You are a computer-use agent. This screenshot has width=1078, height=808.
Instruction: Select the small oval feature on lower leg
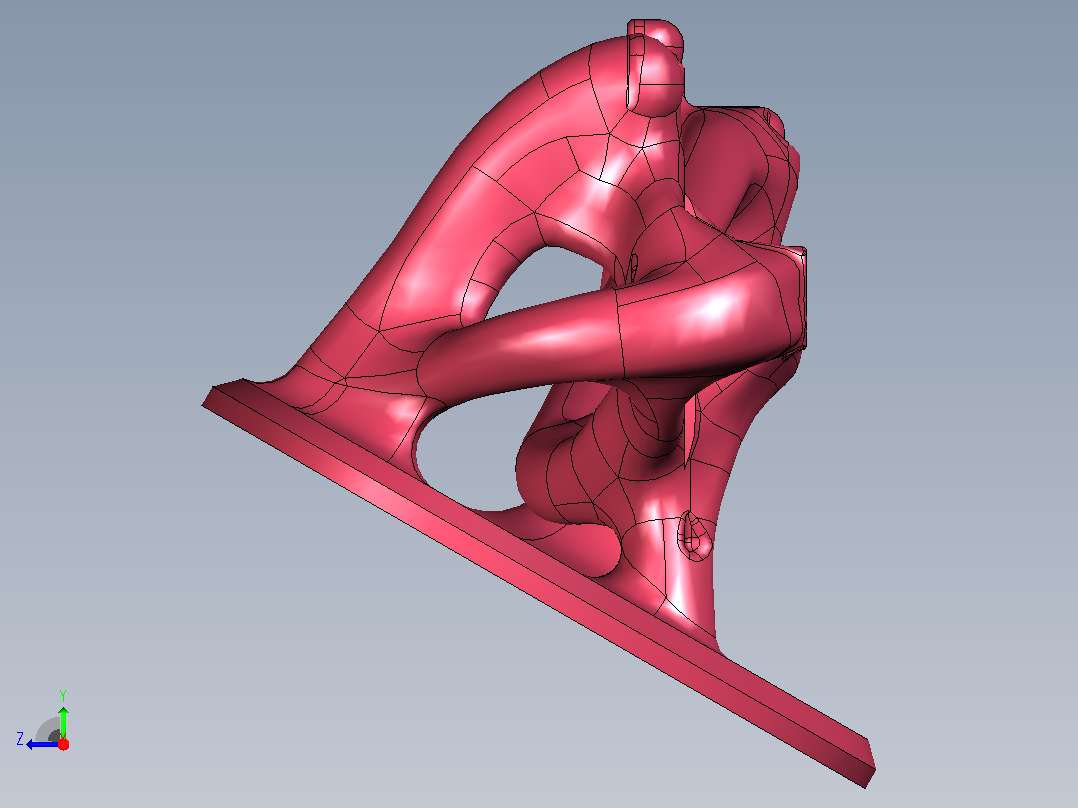coord(694,535)
